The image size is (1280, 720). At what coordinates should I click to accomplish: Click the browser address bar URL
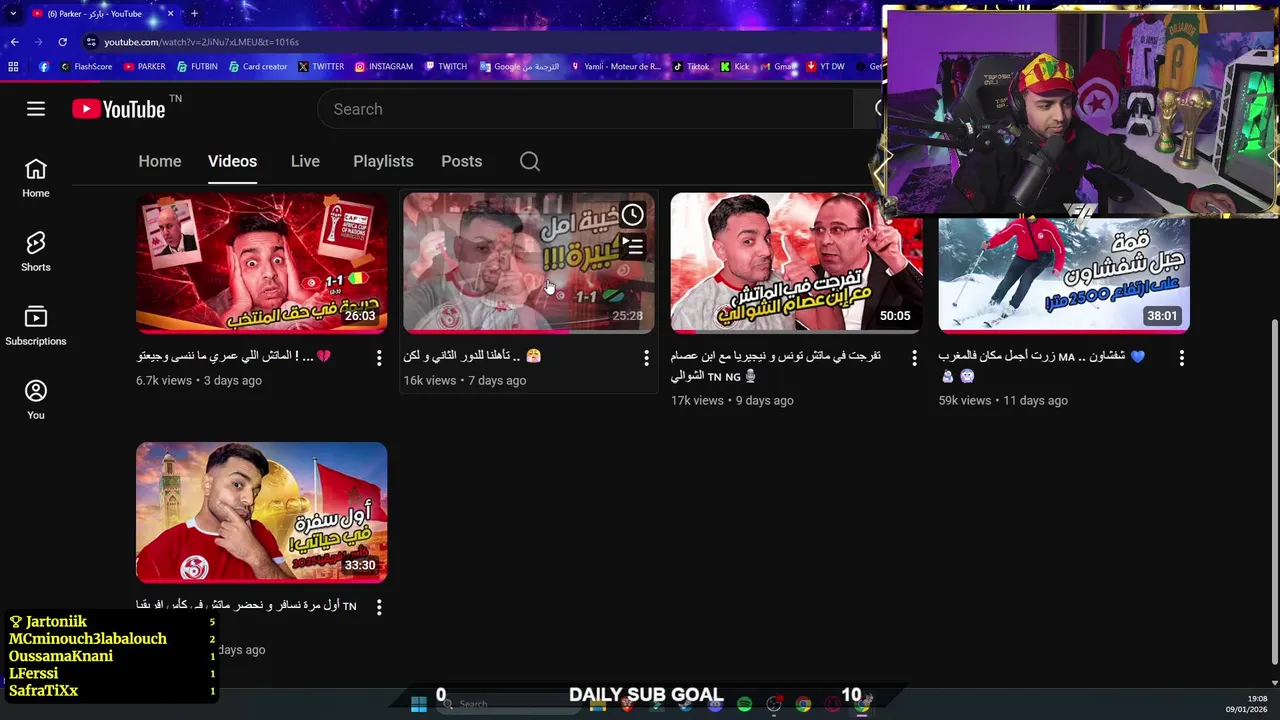coord(201,42)
